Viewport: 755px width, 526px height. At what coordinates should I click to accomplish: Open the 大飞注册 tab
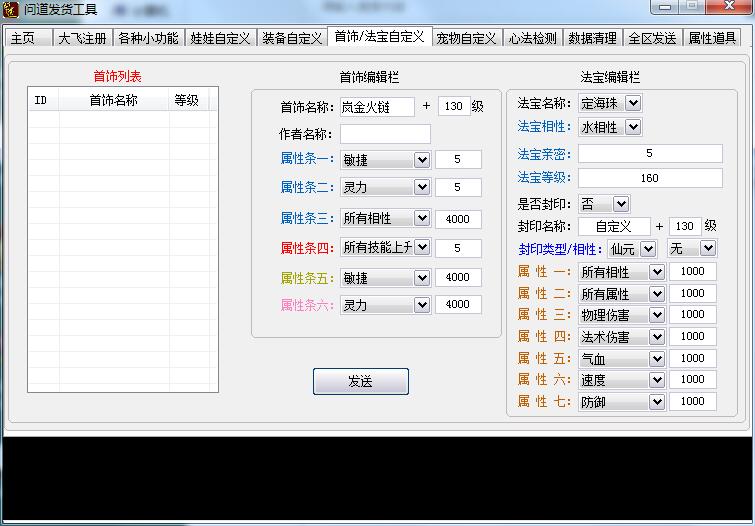(82, 38)
